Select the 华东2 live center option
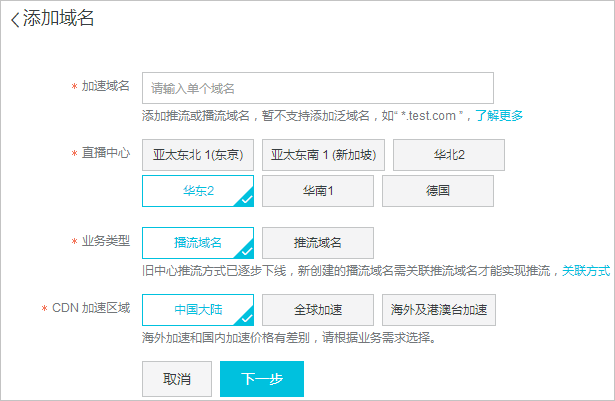 198,191
